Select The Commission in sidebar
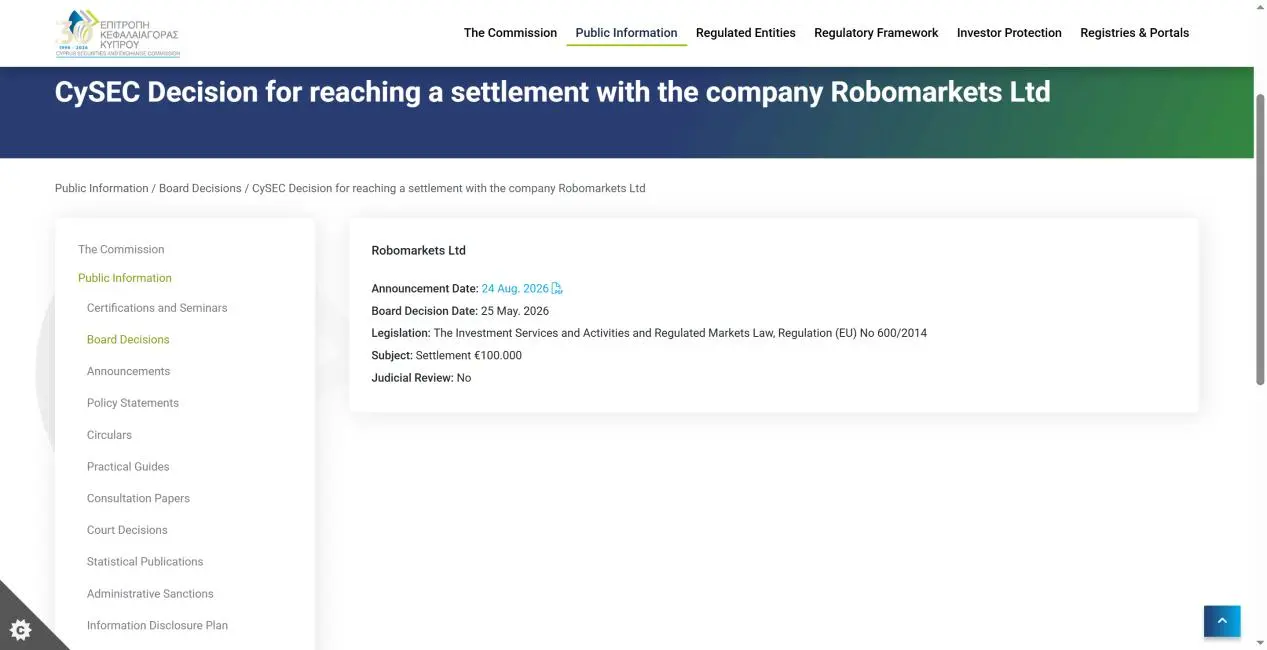The width and height of the screenshot is (1267, 650). (x=121, y=249)
